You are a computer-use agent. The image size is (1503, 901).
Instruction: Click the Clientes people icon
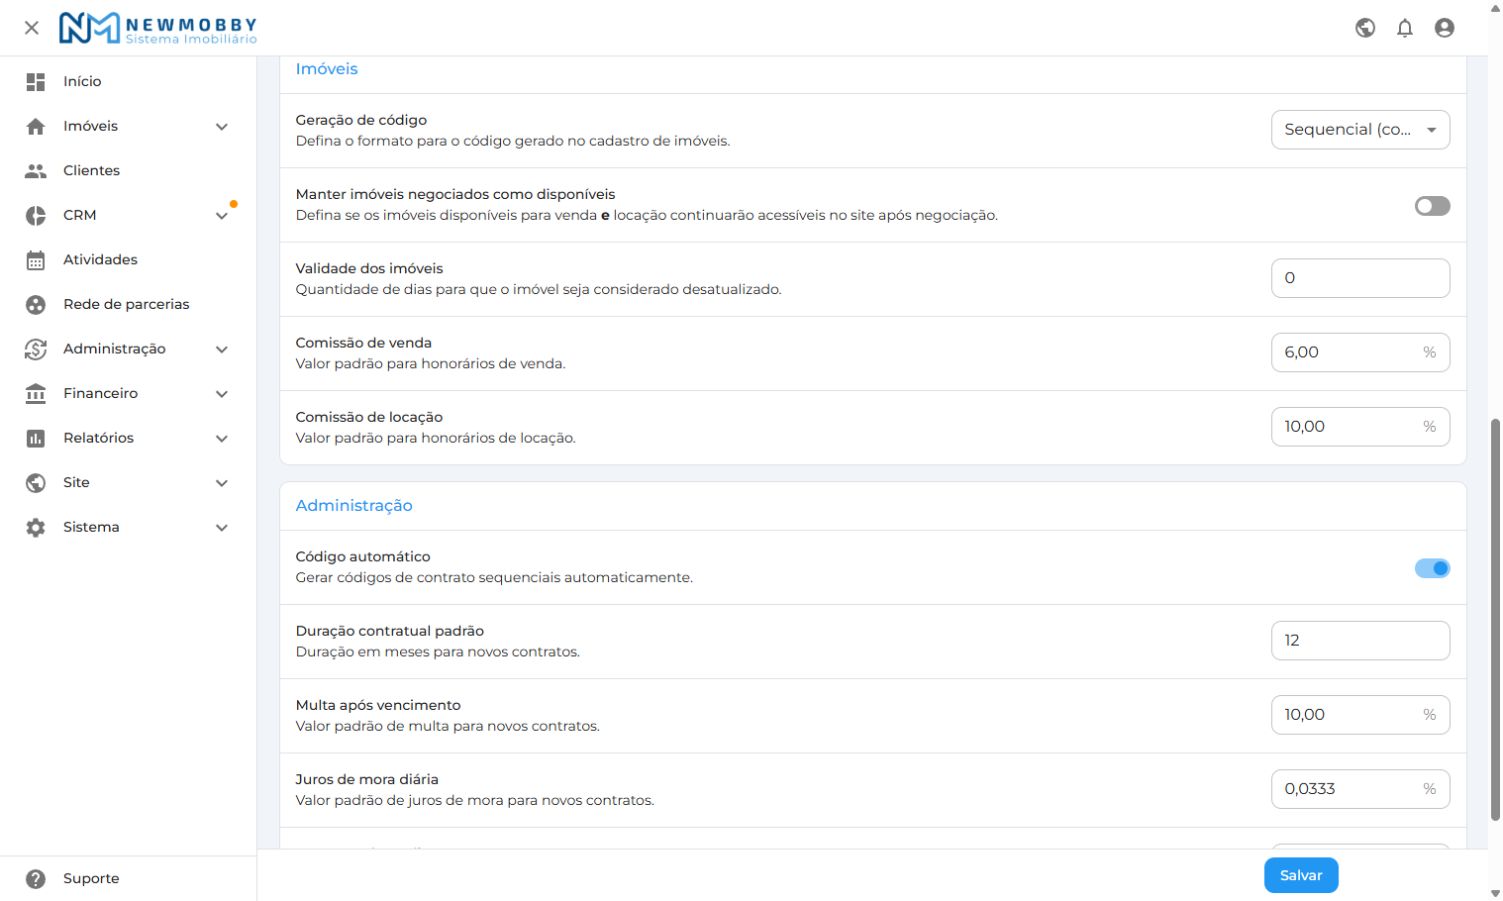tap(36, 171)
